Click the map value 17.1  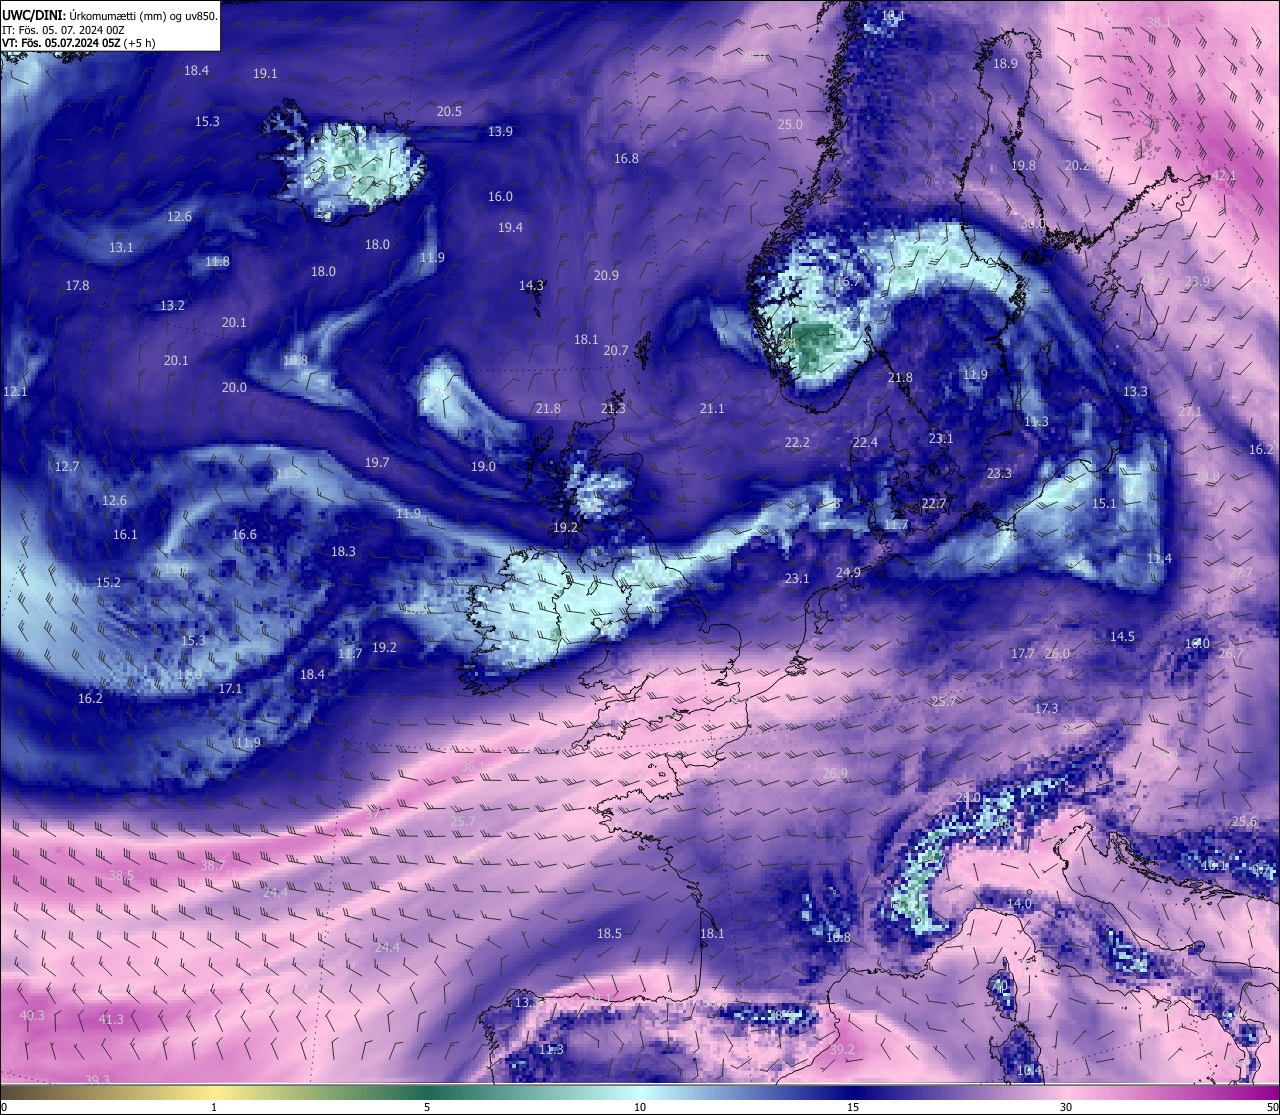pyautogui.click(x=230, y=688)
